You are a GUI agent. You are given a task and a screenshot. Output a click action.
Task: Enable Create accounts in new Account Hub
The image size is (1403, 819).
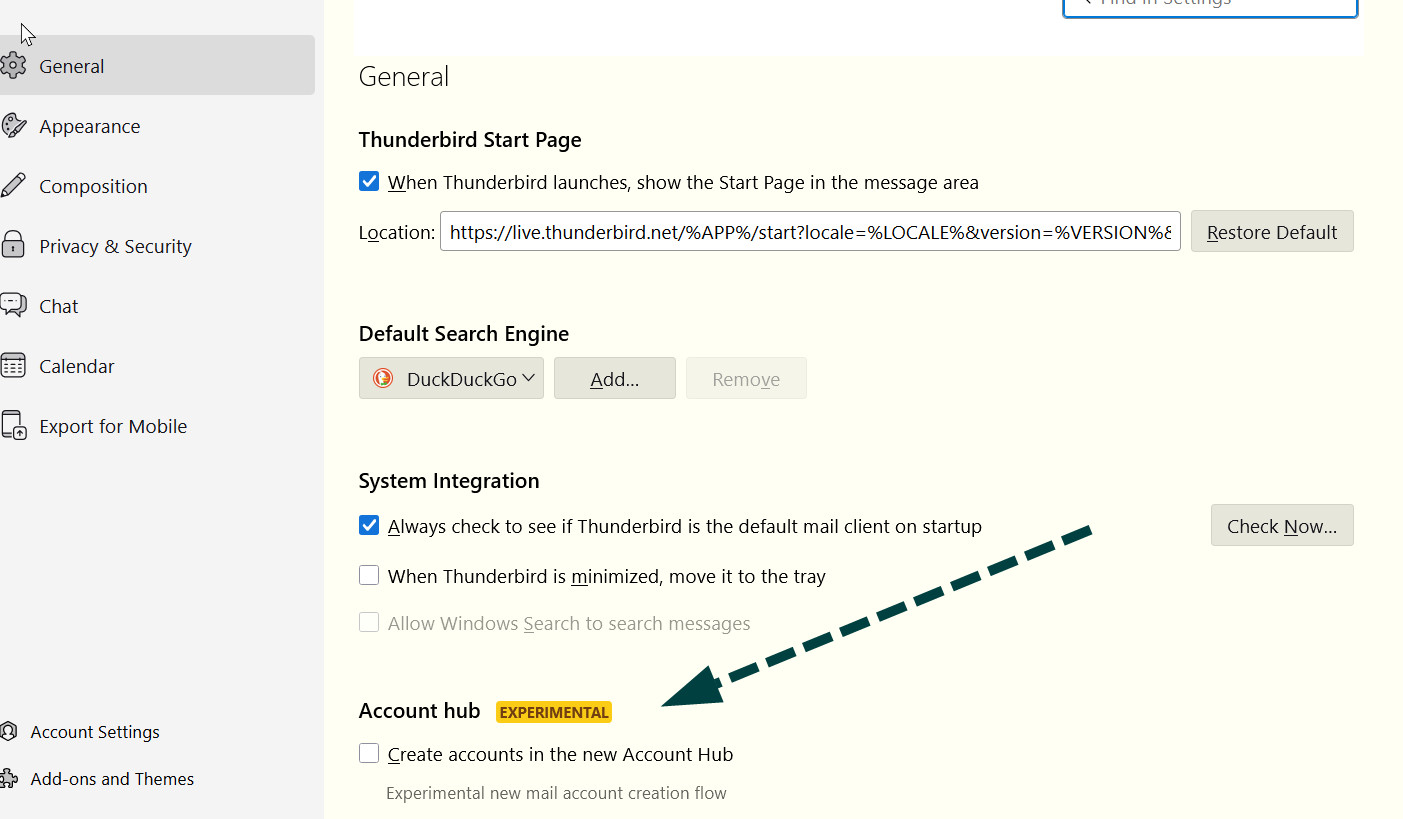point(369,754)
